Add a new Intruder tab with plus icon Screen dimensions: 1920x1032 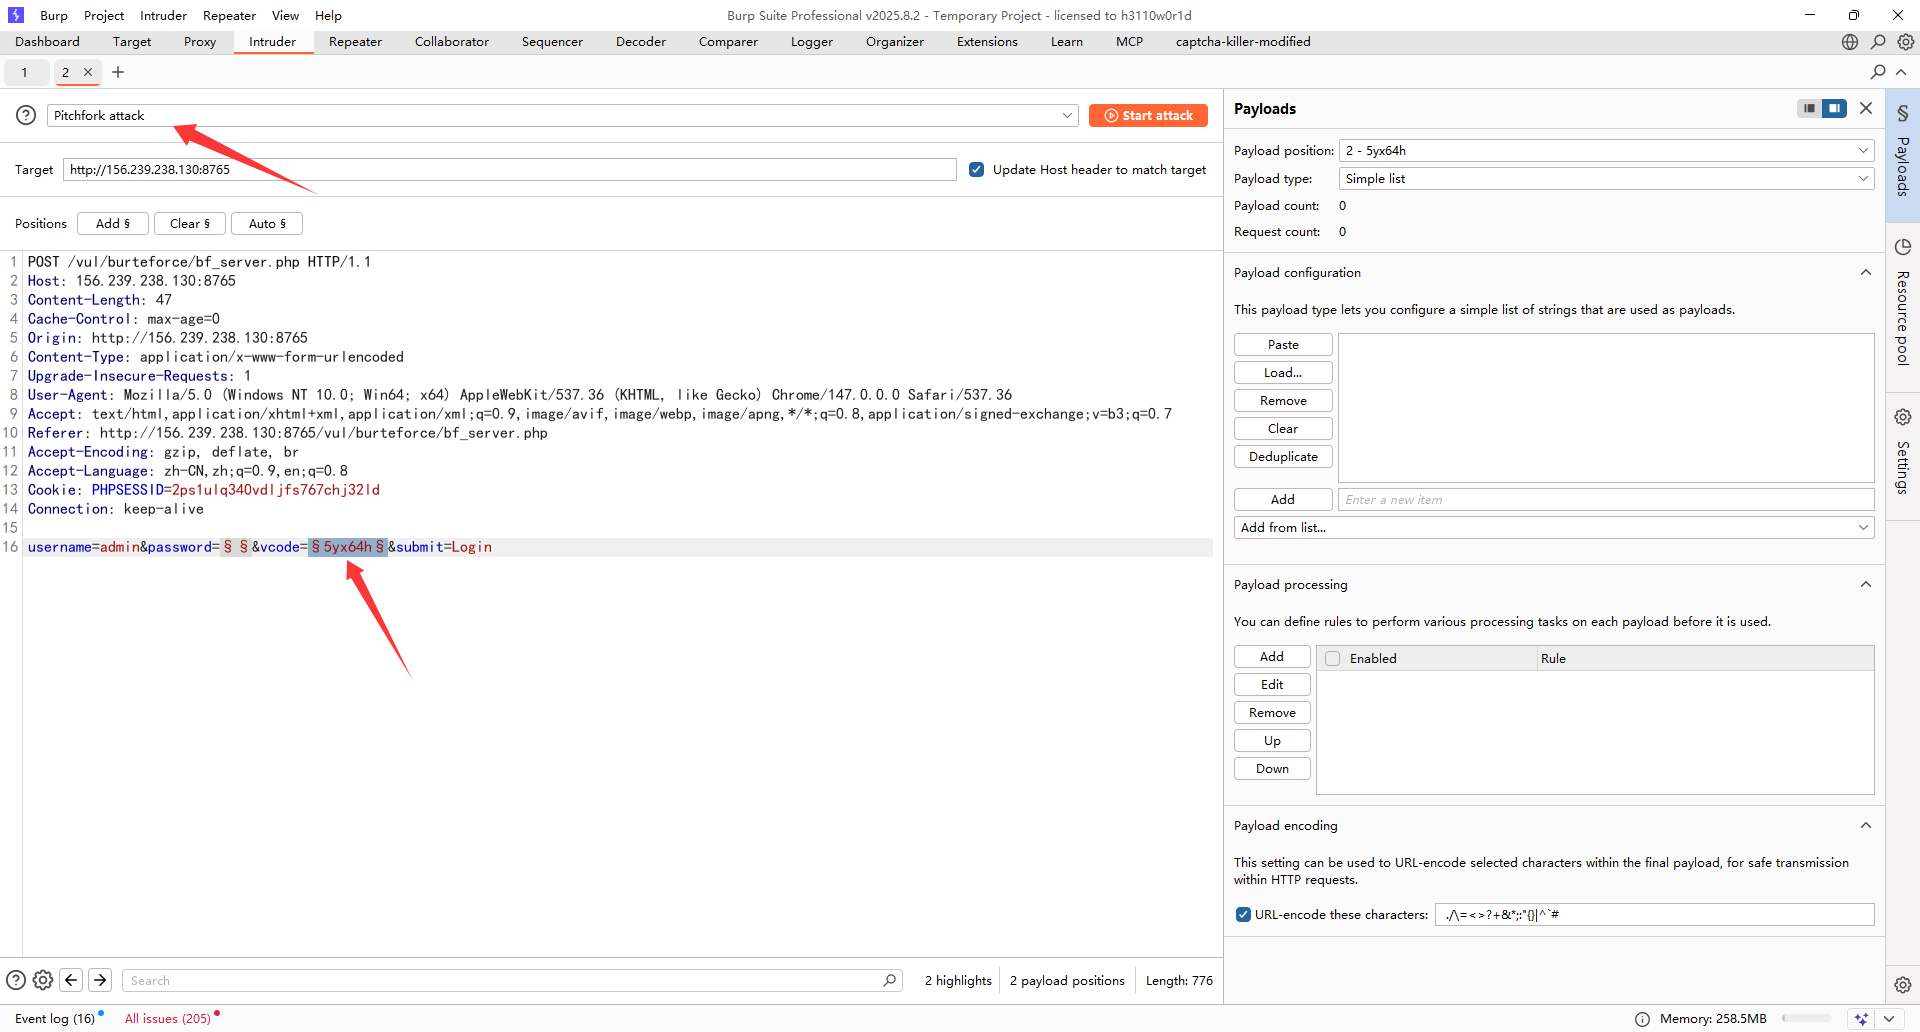(118, 72)
